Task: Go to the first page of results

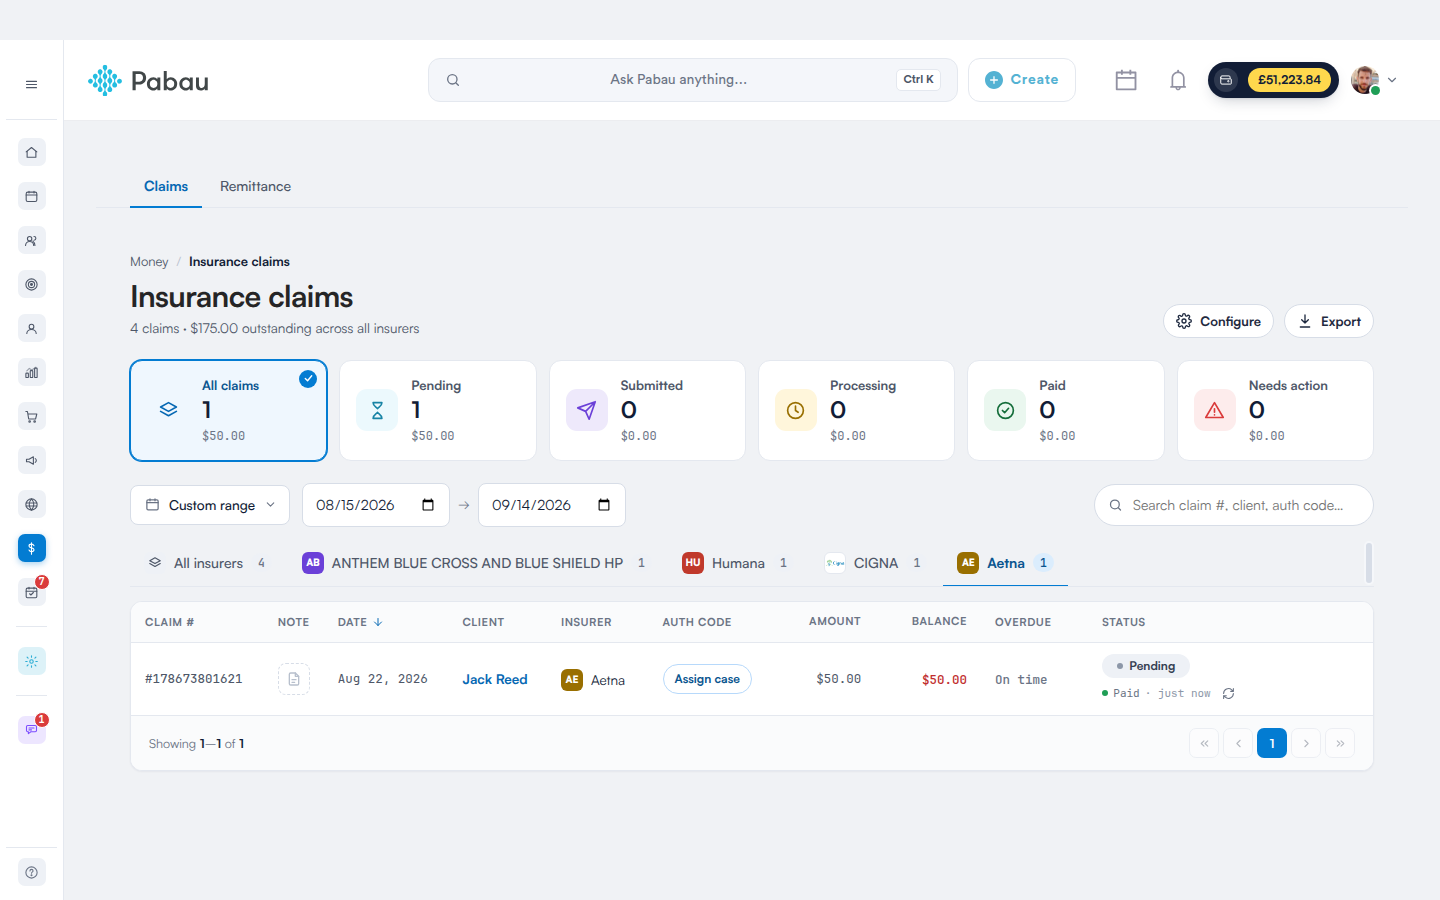Action: click(x=1204, y=743)
